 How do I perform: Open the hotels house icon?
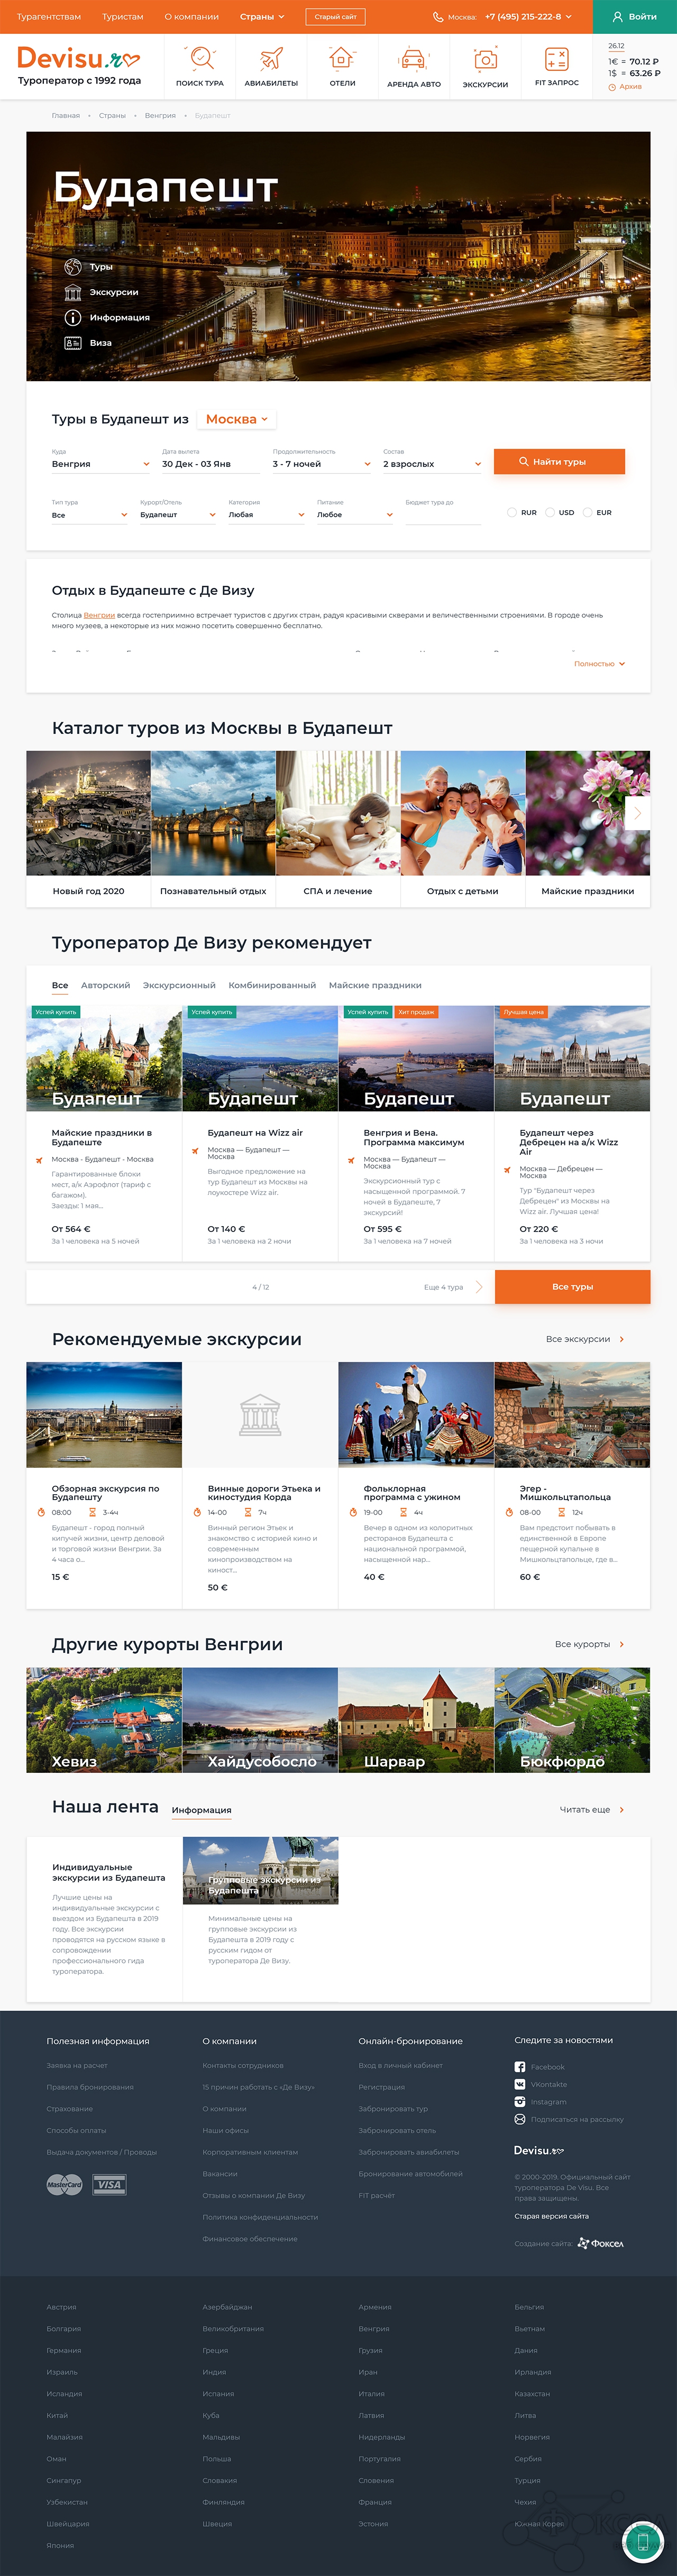[342, 58]
